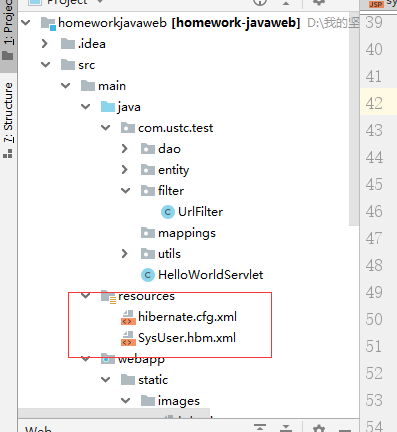
Task: Open SysUser.hbm.xml file
Action: tap(187, 338)
